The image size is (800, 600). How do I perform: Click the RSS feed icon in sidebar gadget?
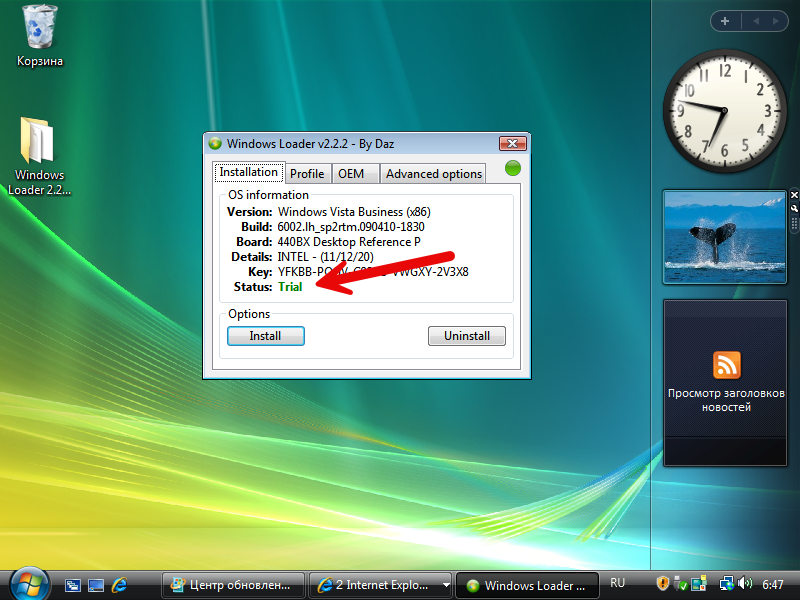click(x=726, y=365)
